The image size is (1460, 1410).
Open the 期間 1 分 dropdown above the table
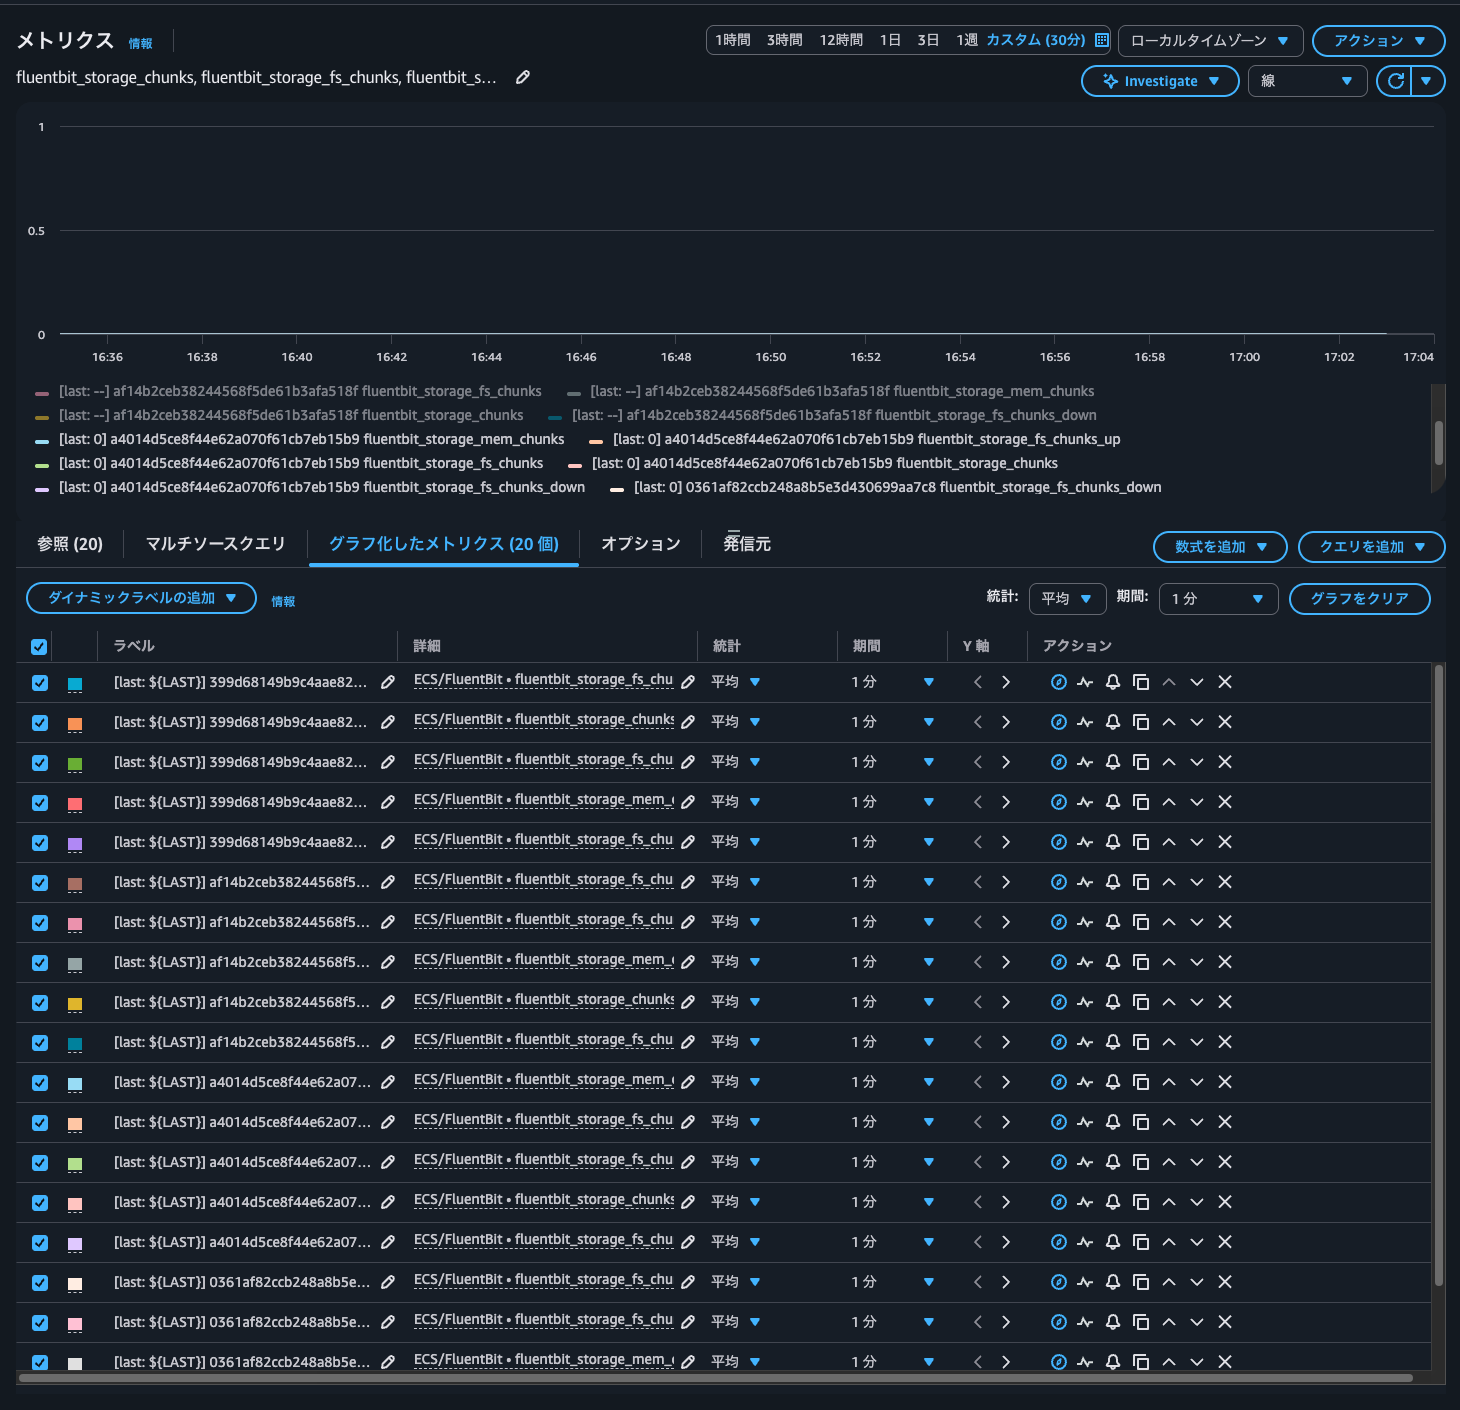pos(1217,598)
